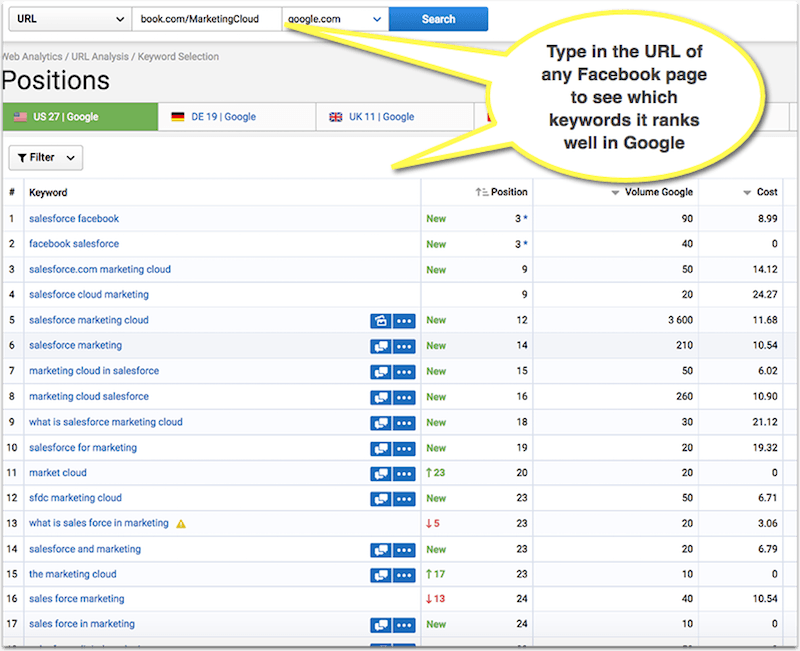The width and height of the screenshot is (800, 651).
Task: Click the red '13' position drop indicator
Action: point(435,598)
